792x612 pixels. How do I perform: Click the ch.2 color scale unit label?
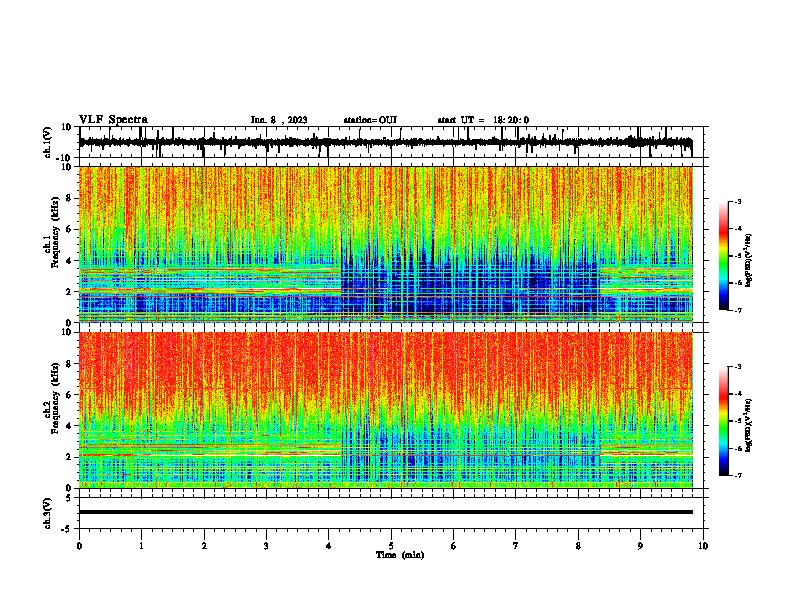click(x=749, y=425)
